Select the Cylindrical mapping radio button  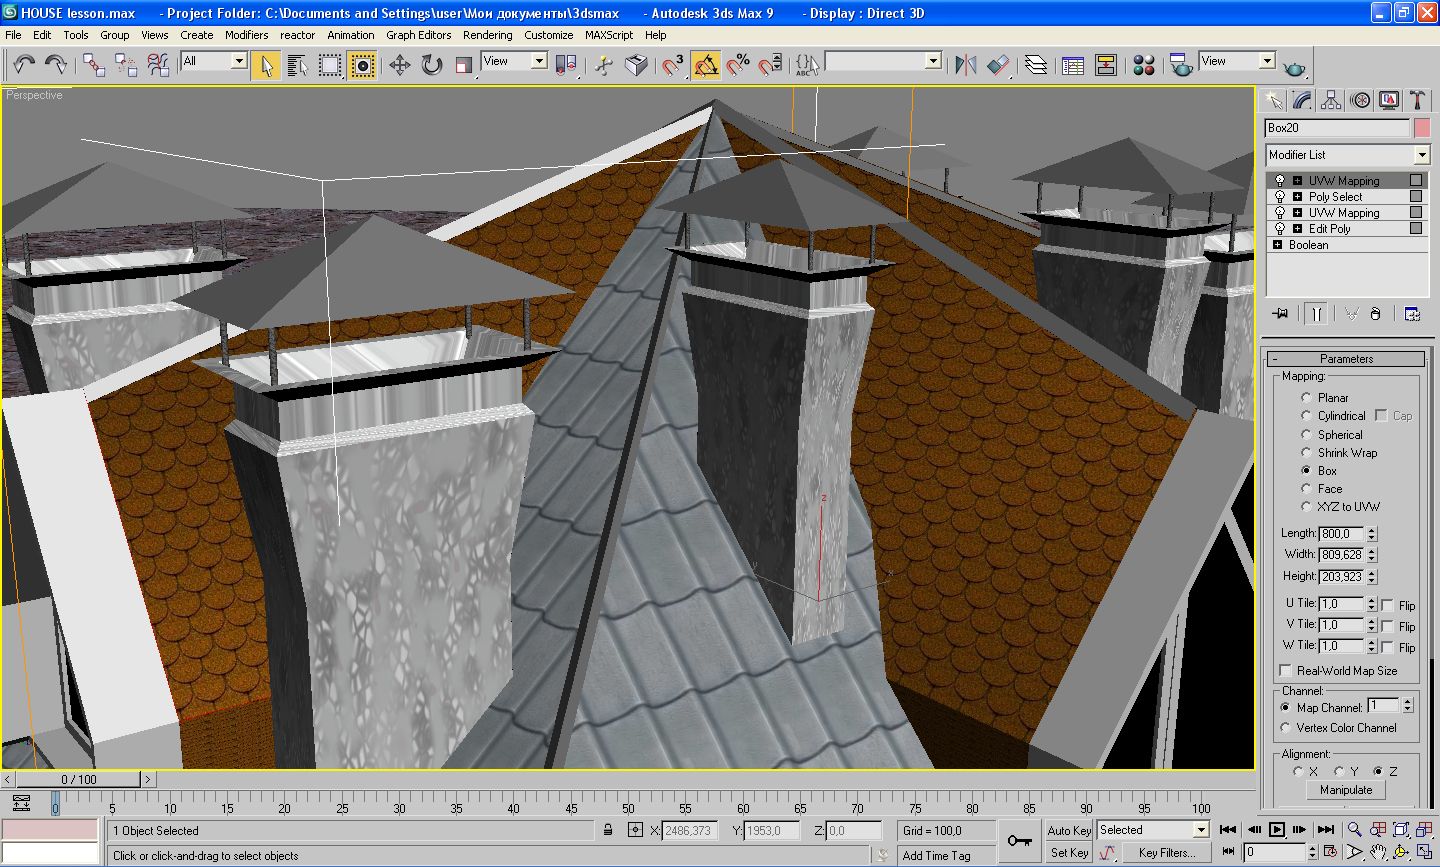point(1306,416)
